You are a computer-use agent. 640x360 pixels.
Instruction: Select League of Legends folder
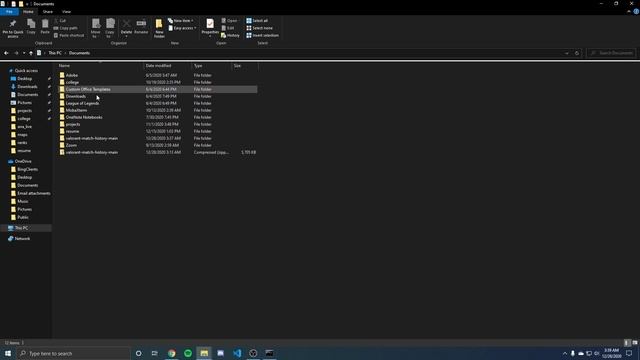point(157,103)
